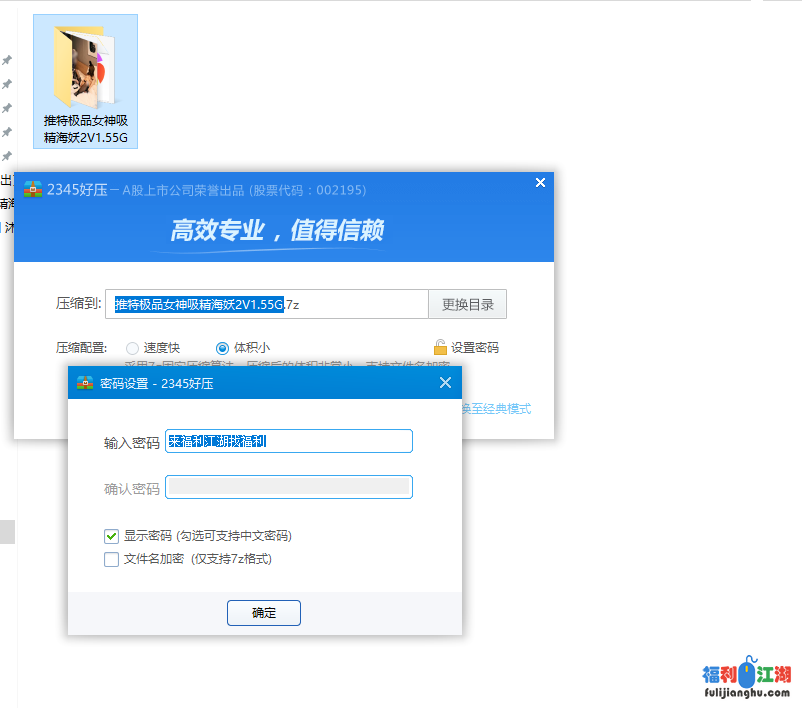Open the 切换至经典模式 link

(496, 409)
